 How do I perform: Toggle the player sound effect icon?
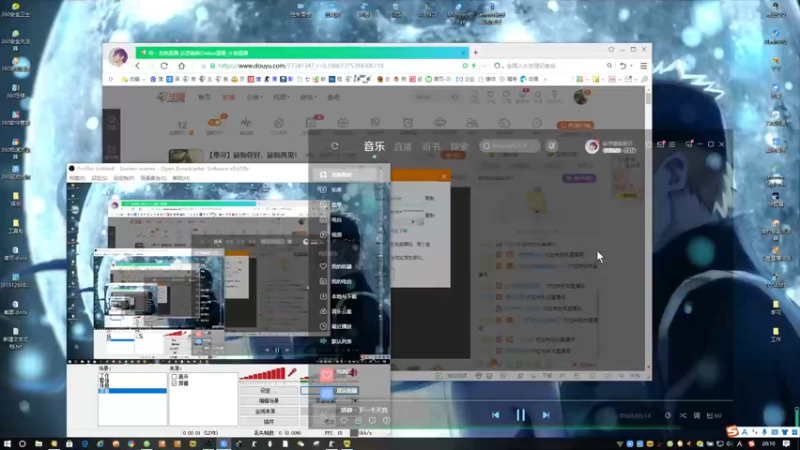point(668,416)
